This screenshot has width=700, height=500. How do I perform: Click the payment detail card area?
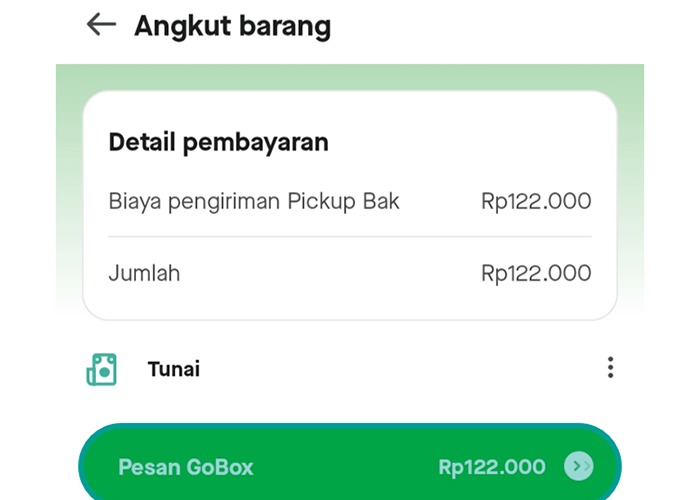pyautogui.click(x=350, y=205)
